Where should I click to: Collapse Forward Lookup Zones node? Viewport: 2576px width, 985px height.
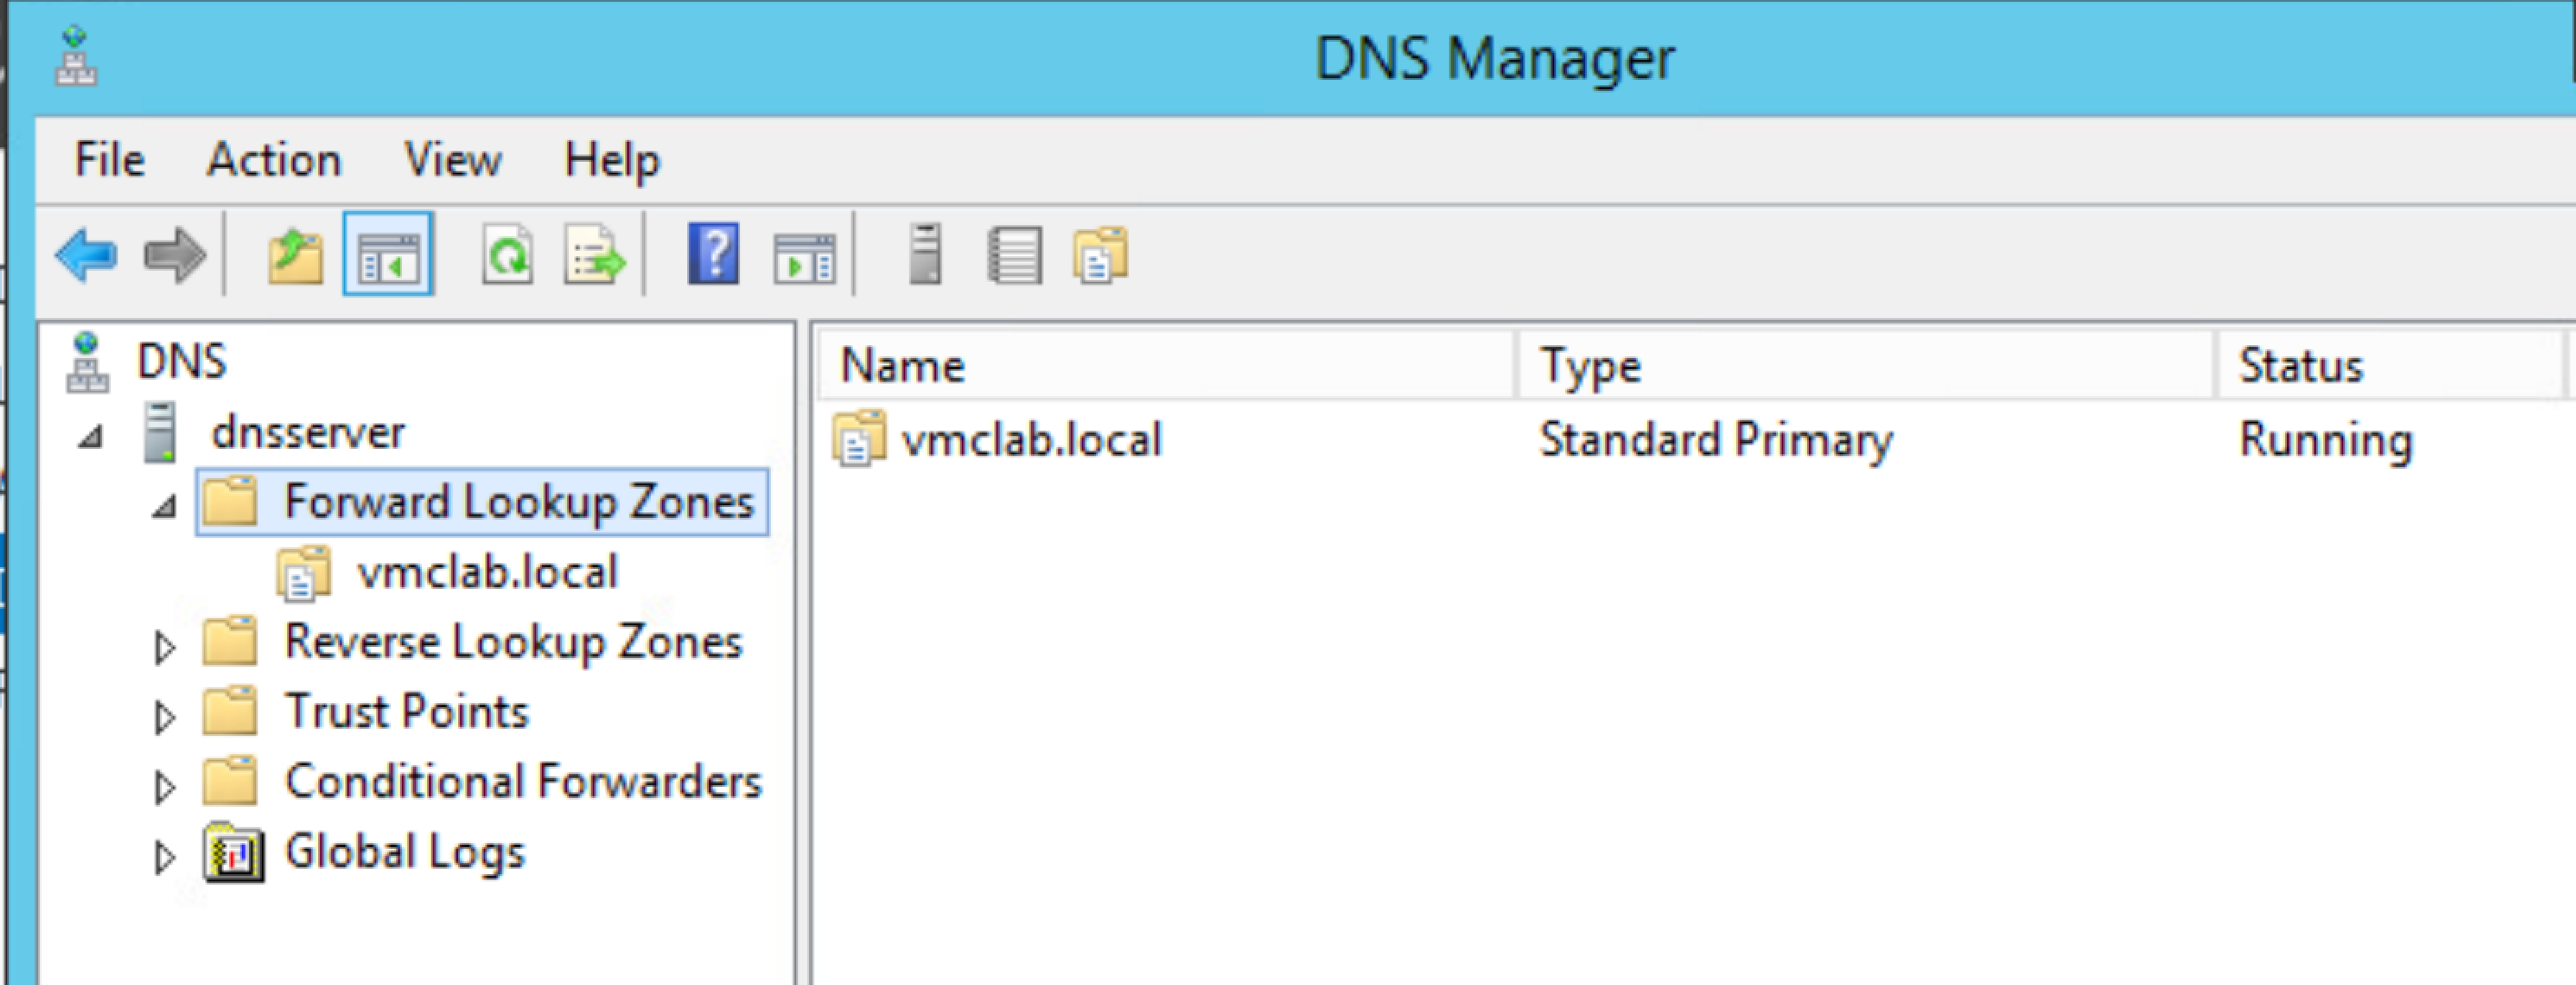coord(165,507)
